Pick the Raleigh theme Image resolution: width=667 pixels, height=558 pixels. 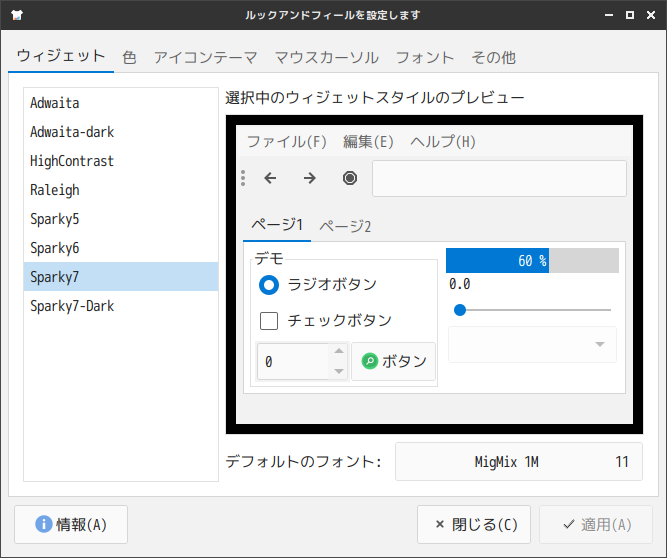[121, 190]
